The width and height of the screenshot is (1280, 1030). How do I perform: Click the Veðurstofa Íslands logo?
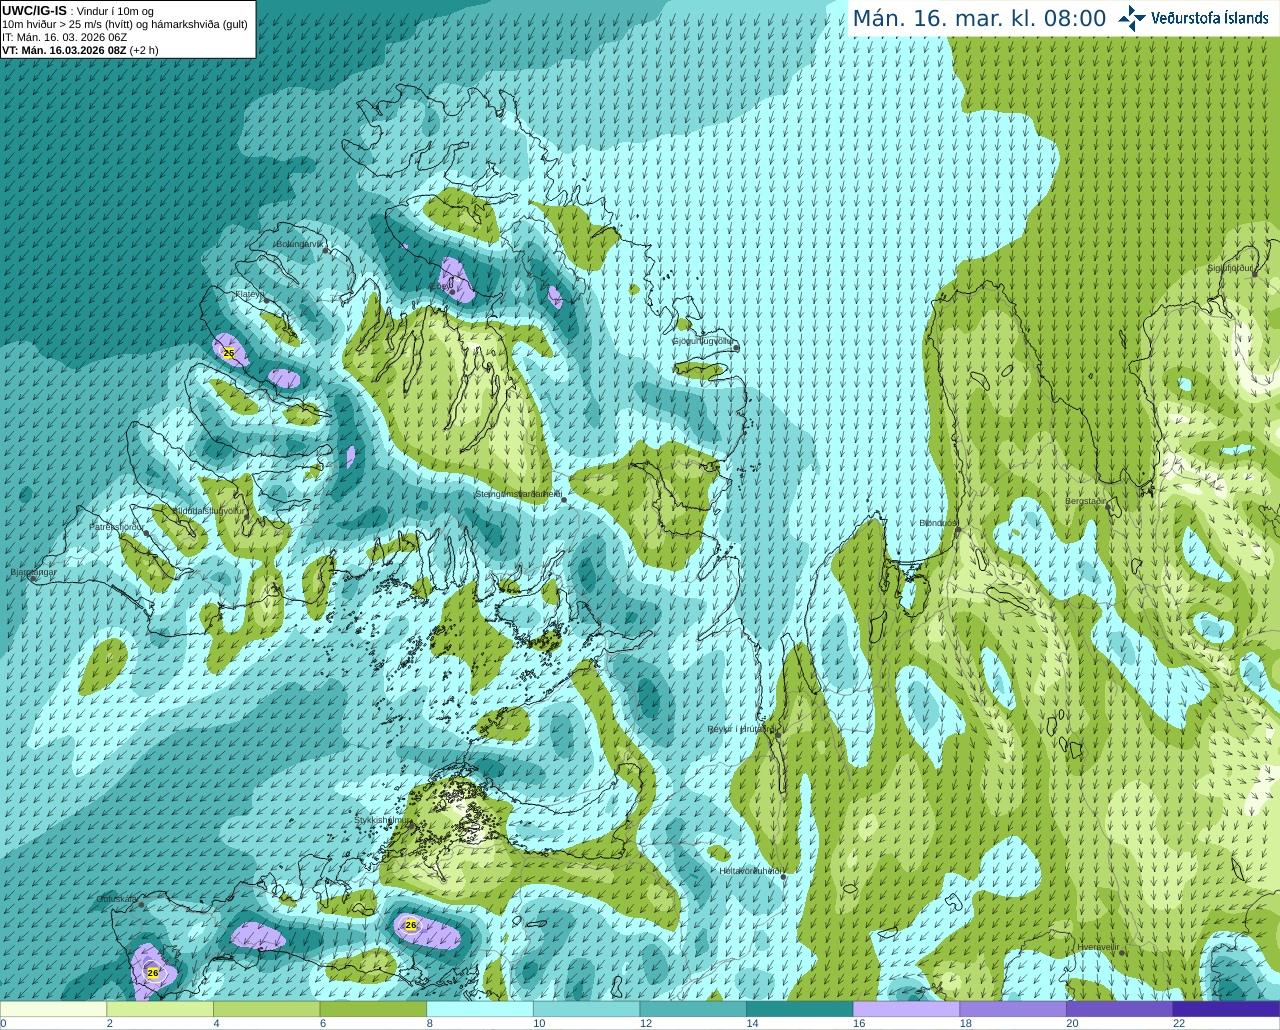[x=1194, y=18]
